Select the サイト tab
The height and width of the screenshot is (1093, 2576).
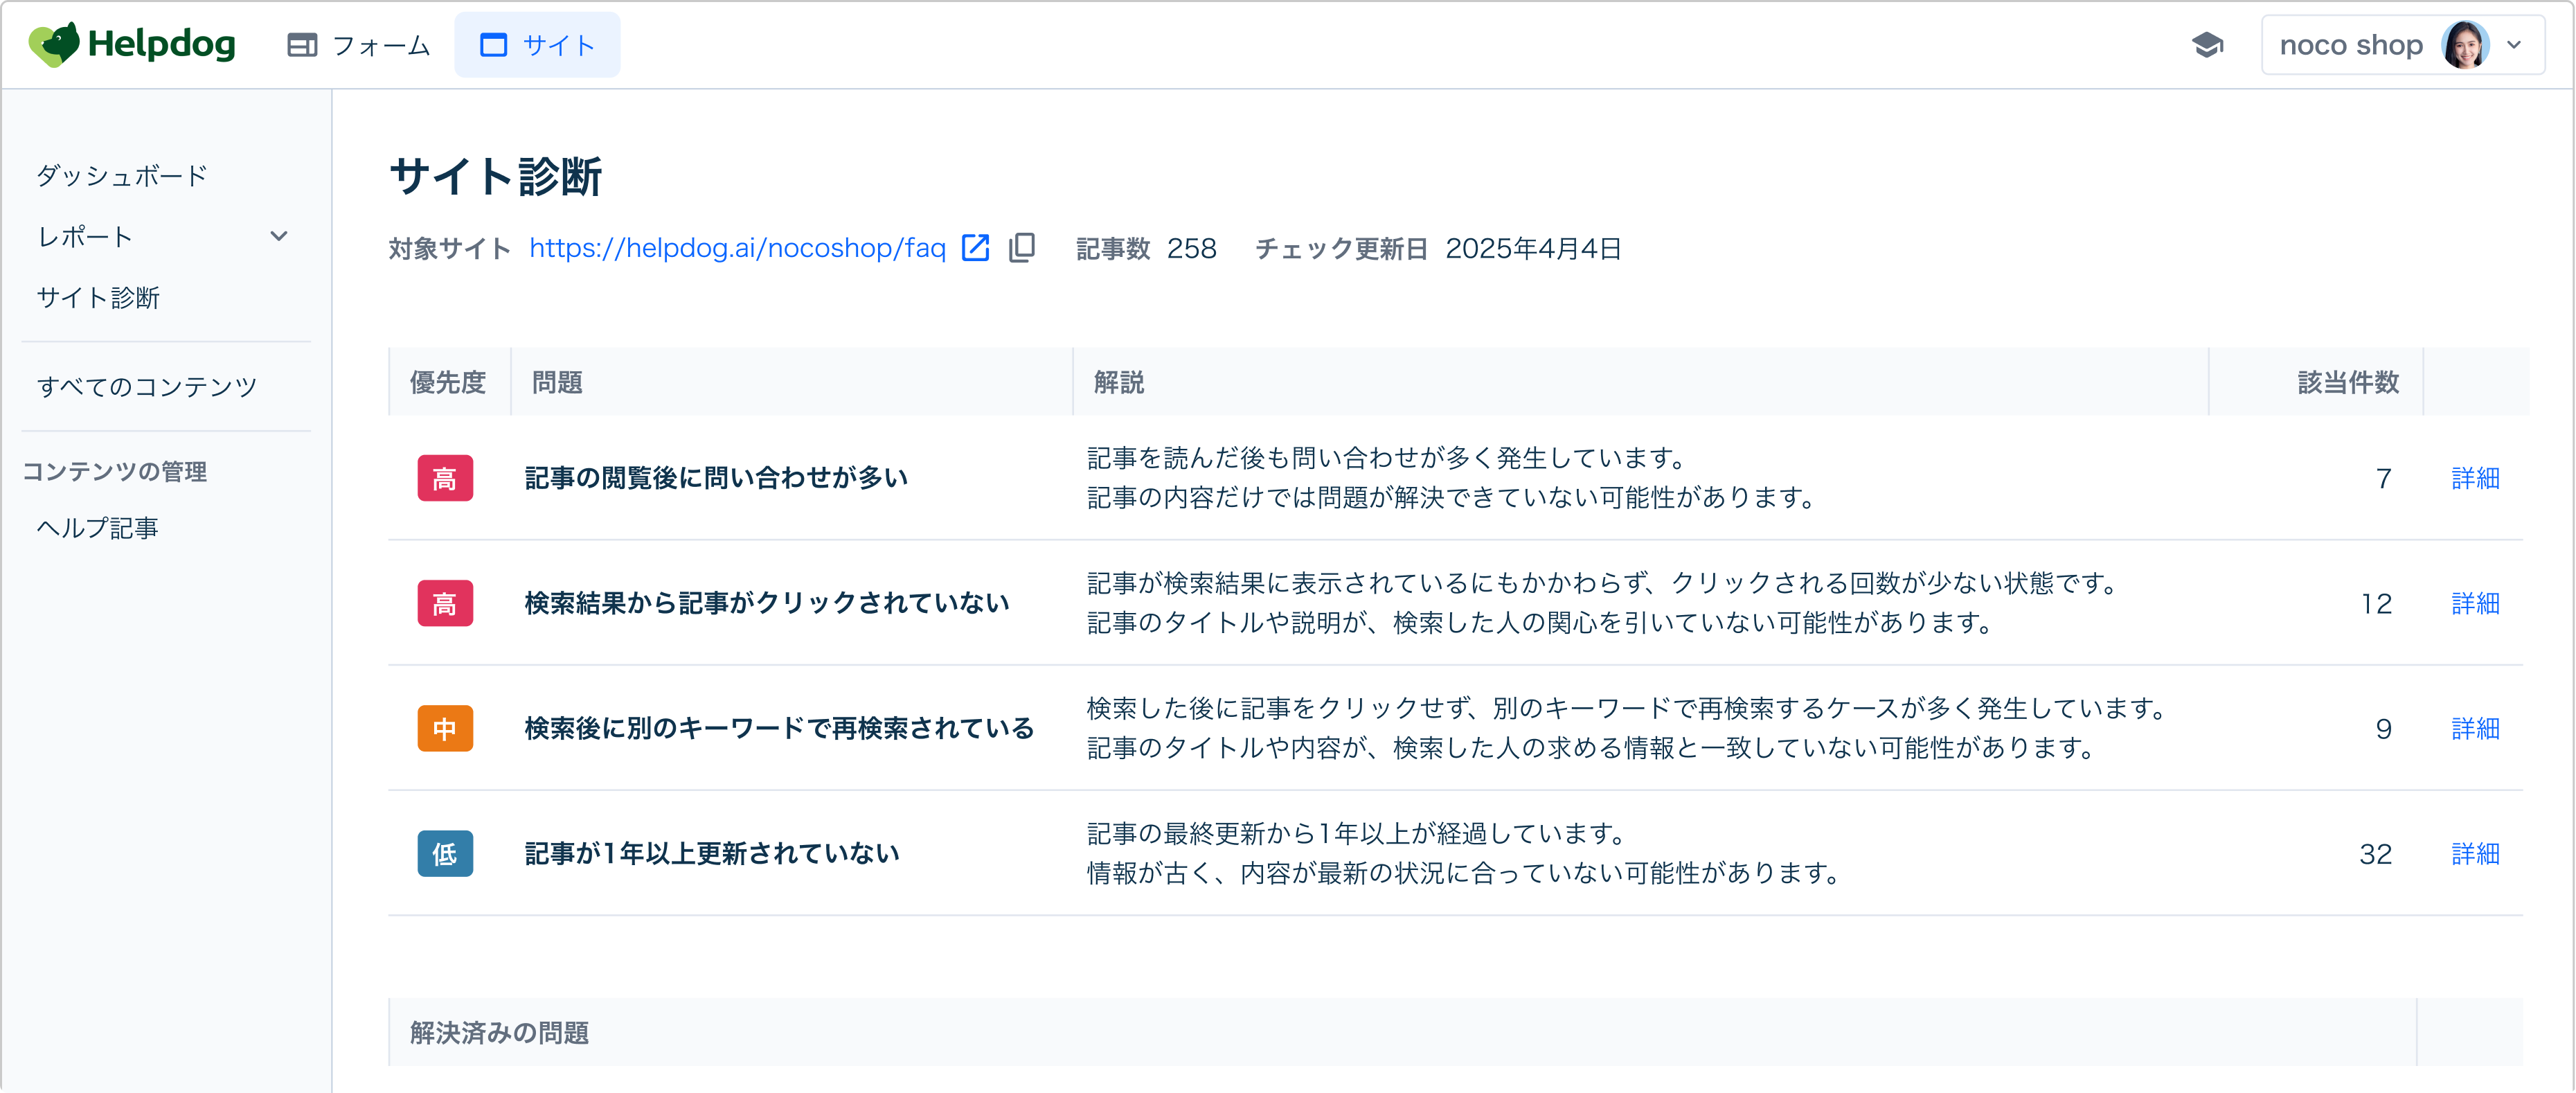(x=537, y=45)
